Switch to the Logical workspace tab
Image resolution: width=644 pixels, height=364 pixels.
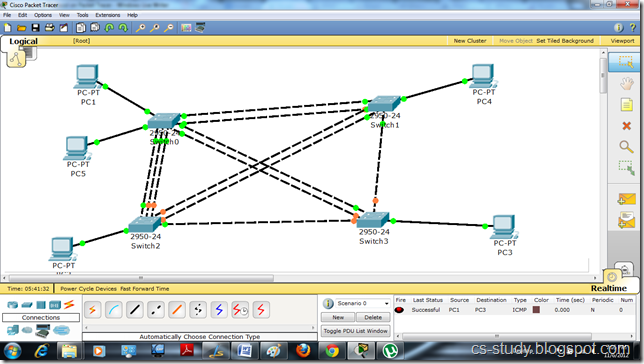click(x=23, y=41)
